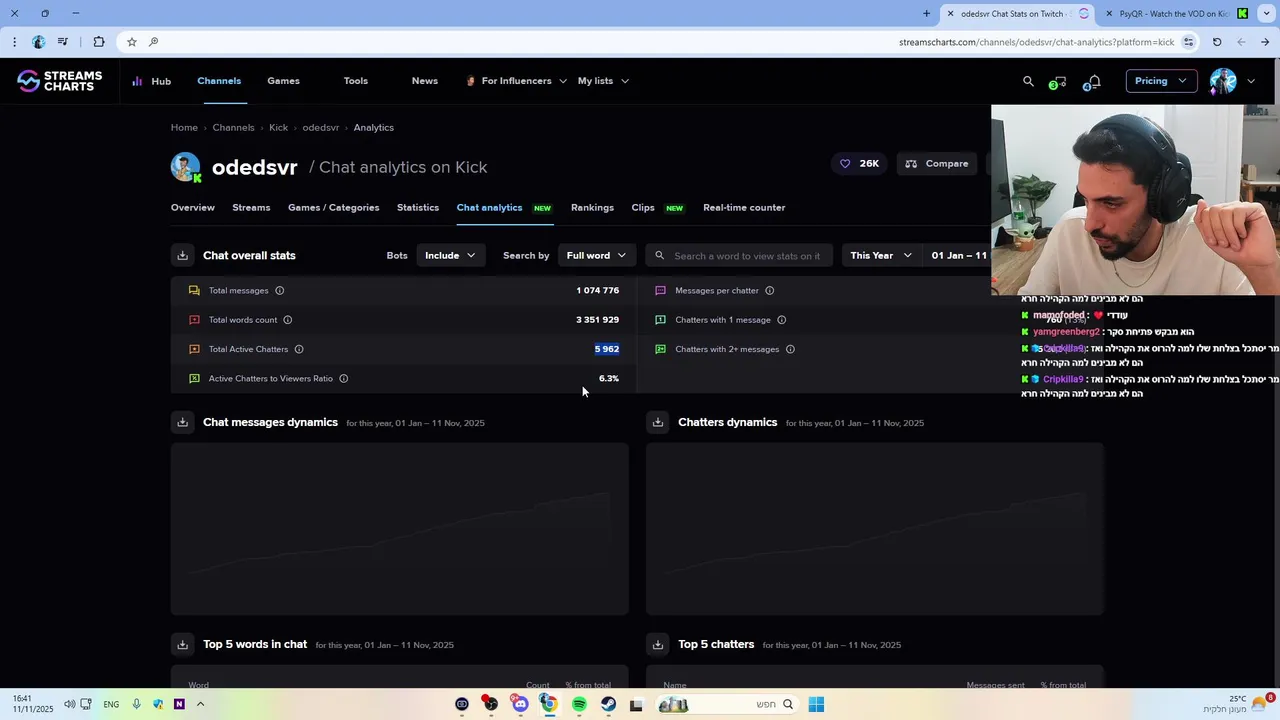This screenshot has height=720, width=1280.
Task: Expand the My lists menu
Action: (603, 81)
